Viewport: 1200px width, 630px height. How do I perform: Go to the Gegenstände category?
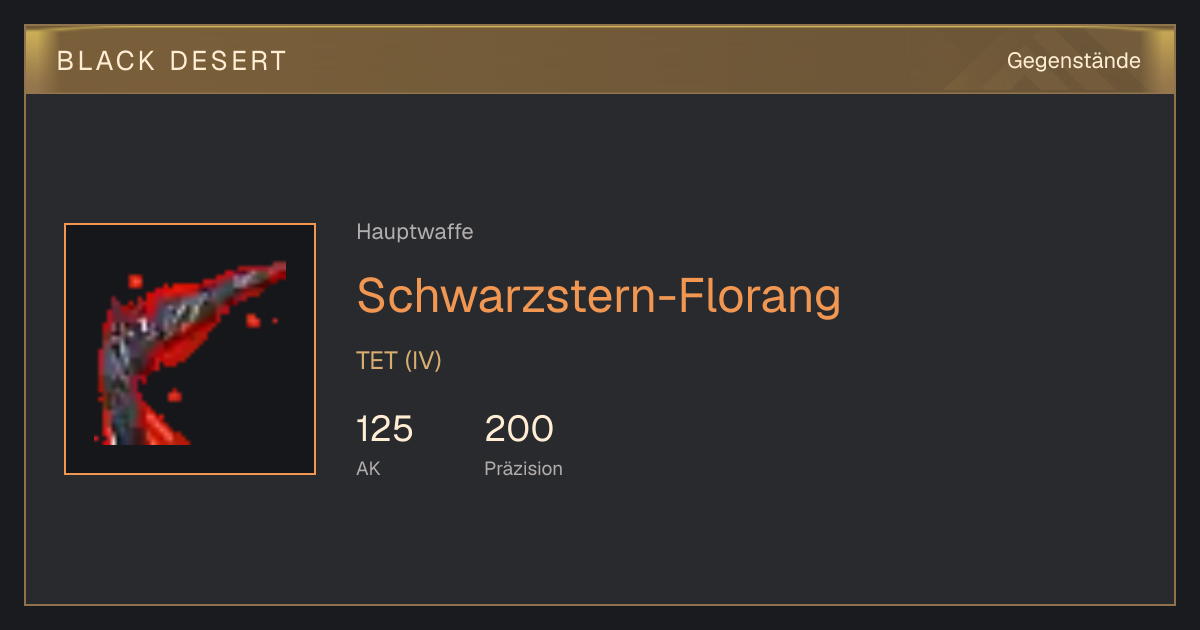tap(1073, 61)
